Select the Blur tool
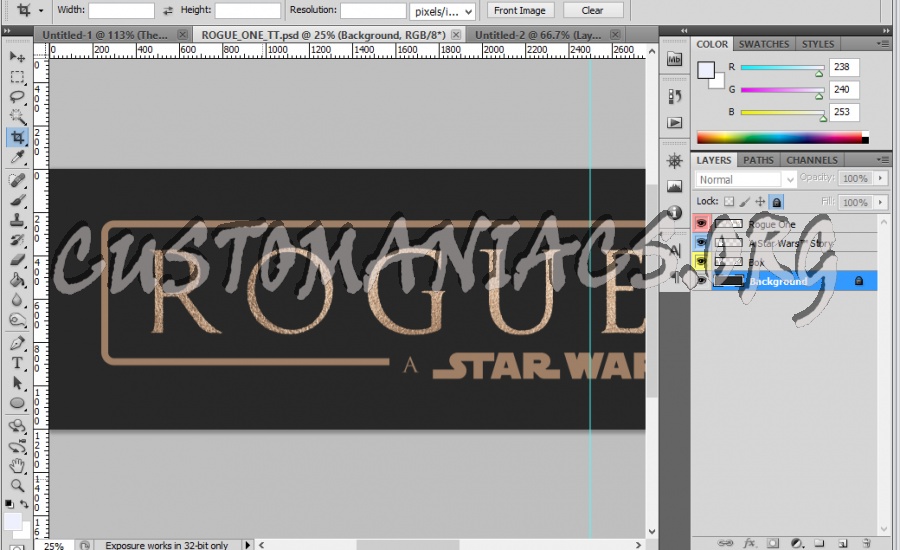900x550 pixels. [17, 300]
